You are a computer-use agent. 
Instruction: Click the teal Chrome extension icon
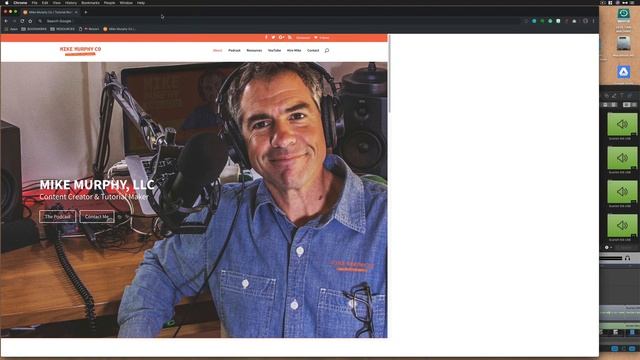[x=534, y=21]
